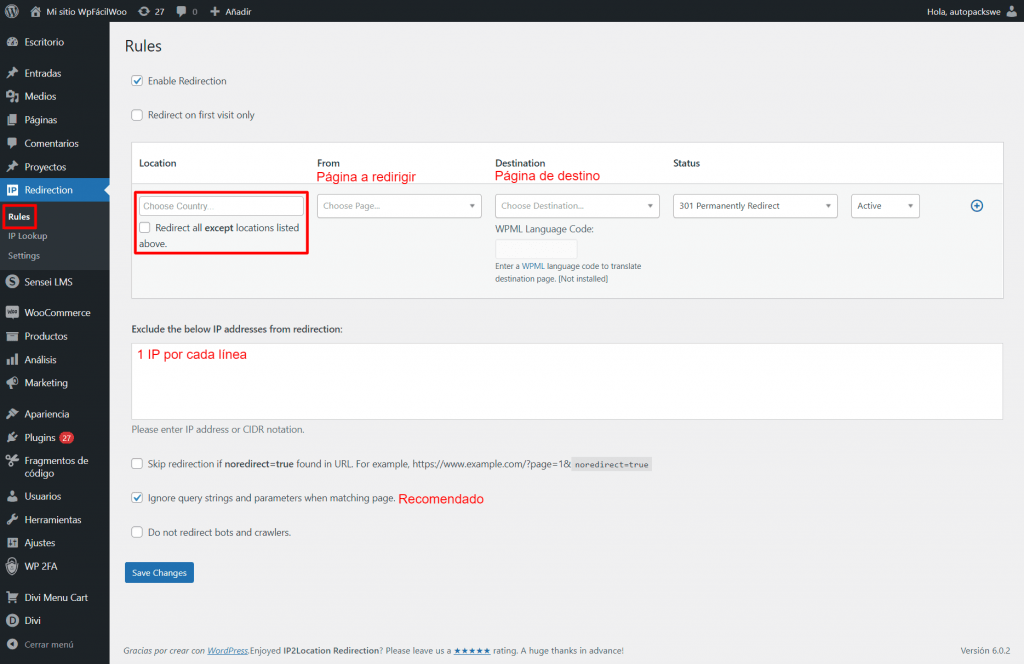Screen dimensions: 1024x664
Task: Open the Rules submenu item
Action: pyautogui.click(x=19, y=217)
